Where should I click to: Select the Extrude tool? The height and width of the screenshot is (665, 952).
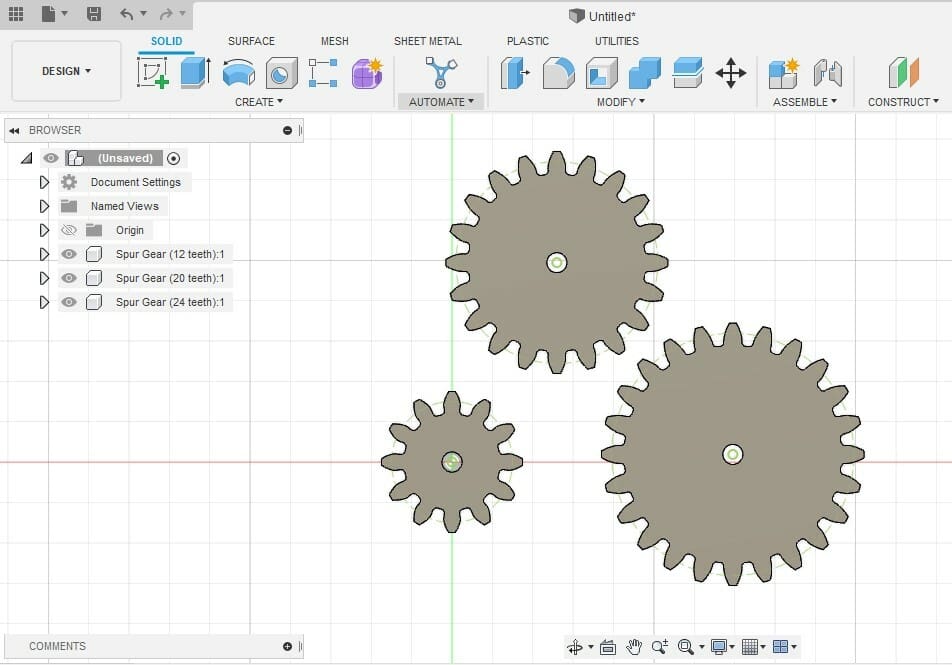tap(196, 73)
